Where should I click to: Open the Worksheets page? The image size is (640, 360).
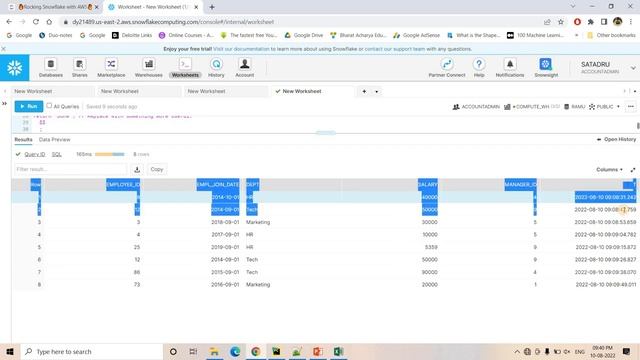point(185,68)
